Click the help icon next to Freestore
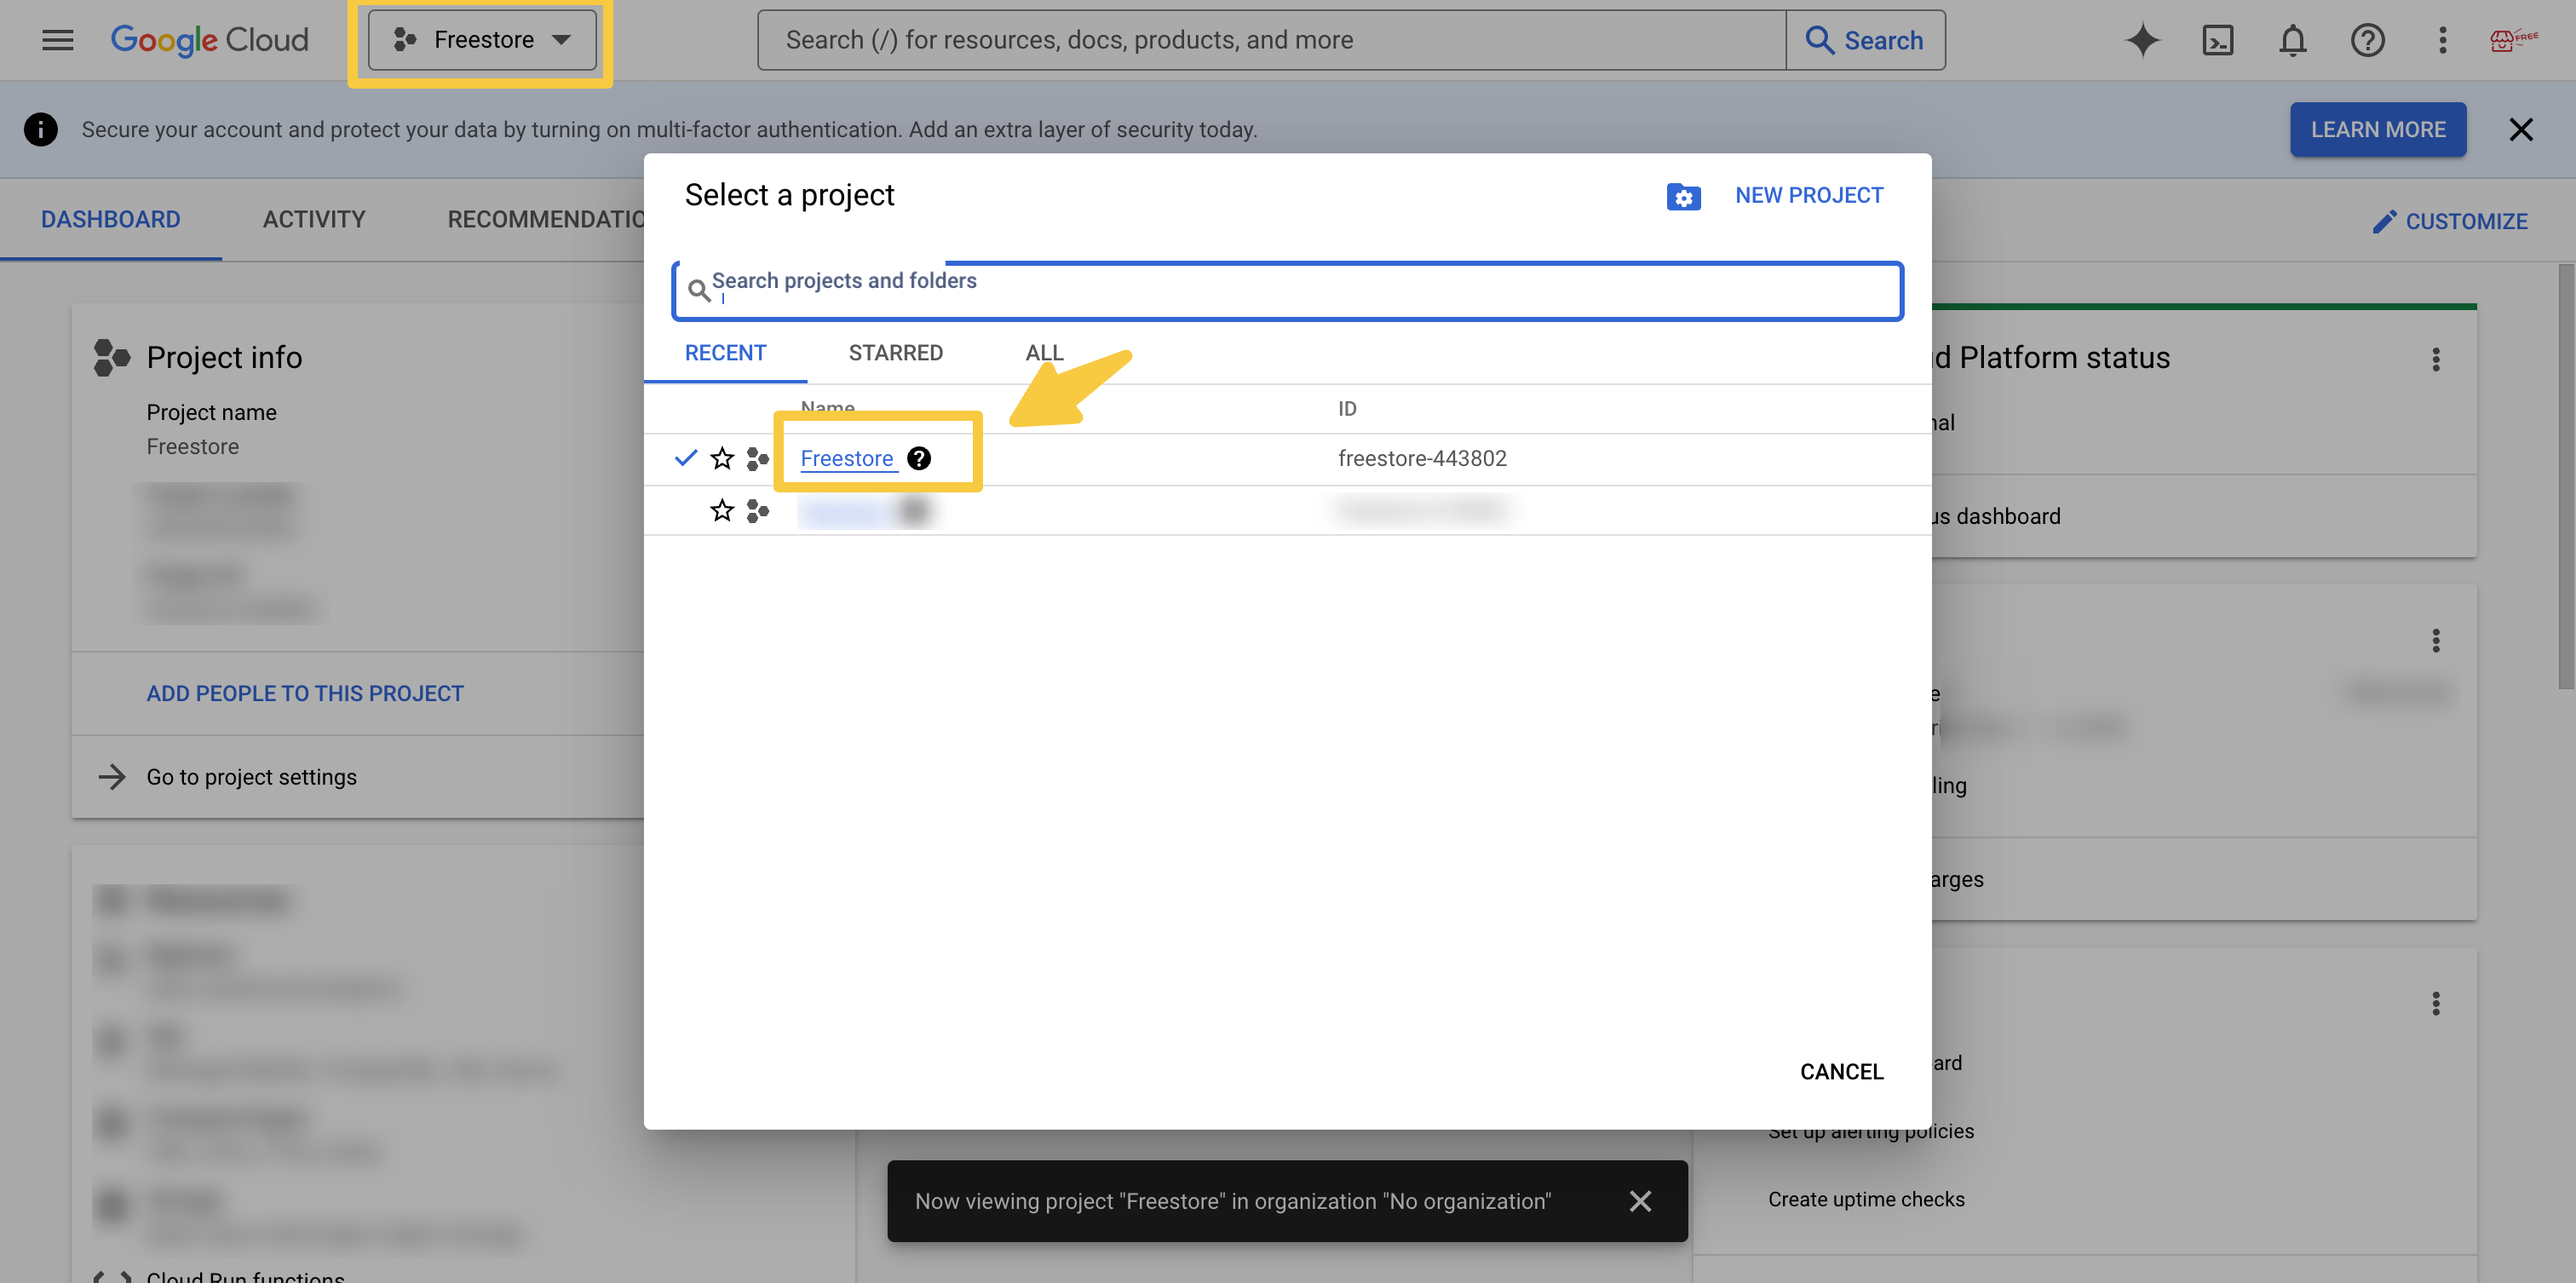This screenshot has height=1283, width=2576. click(918, 459)
